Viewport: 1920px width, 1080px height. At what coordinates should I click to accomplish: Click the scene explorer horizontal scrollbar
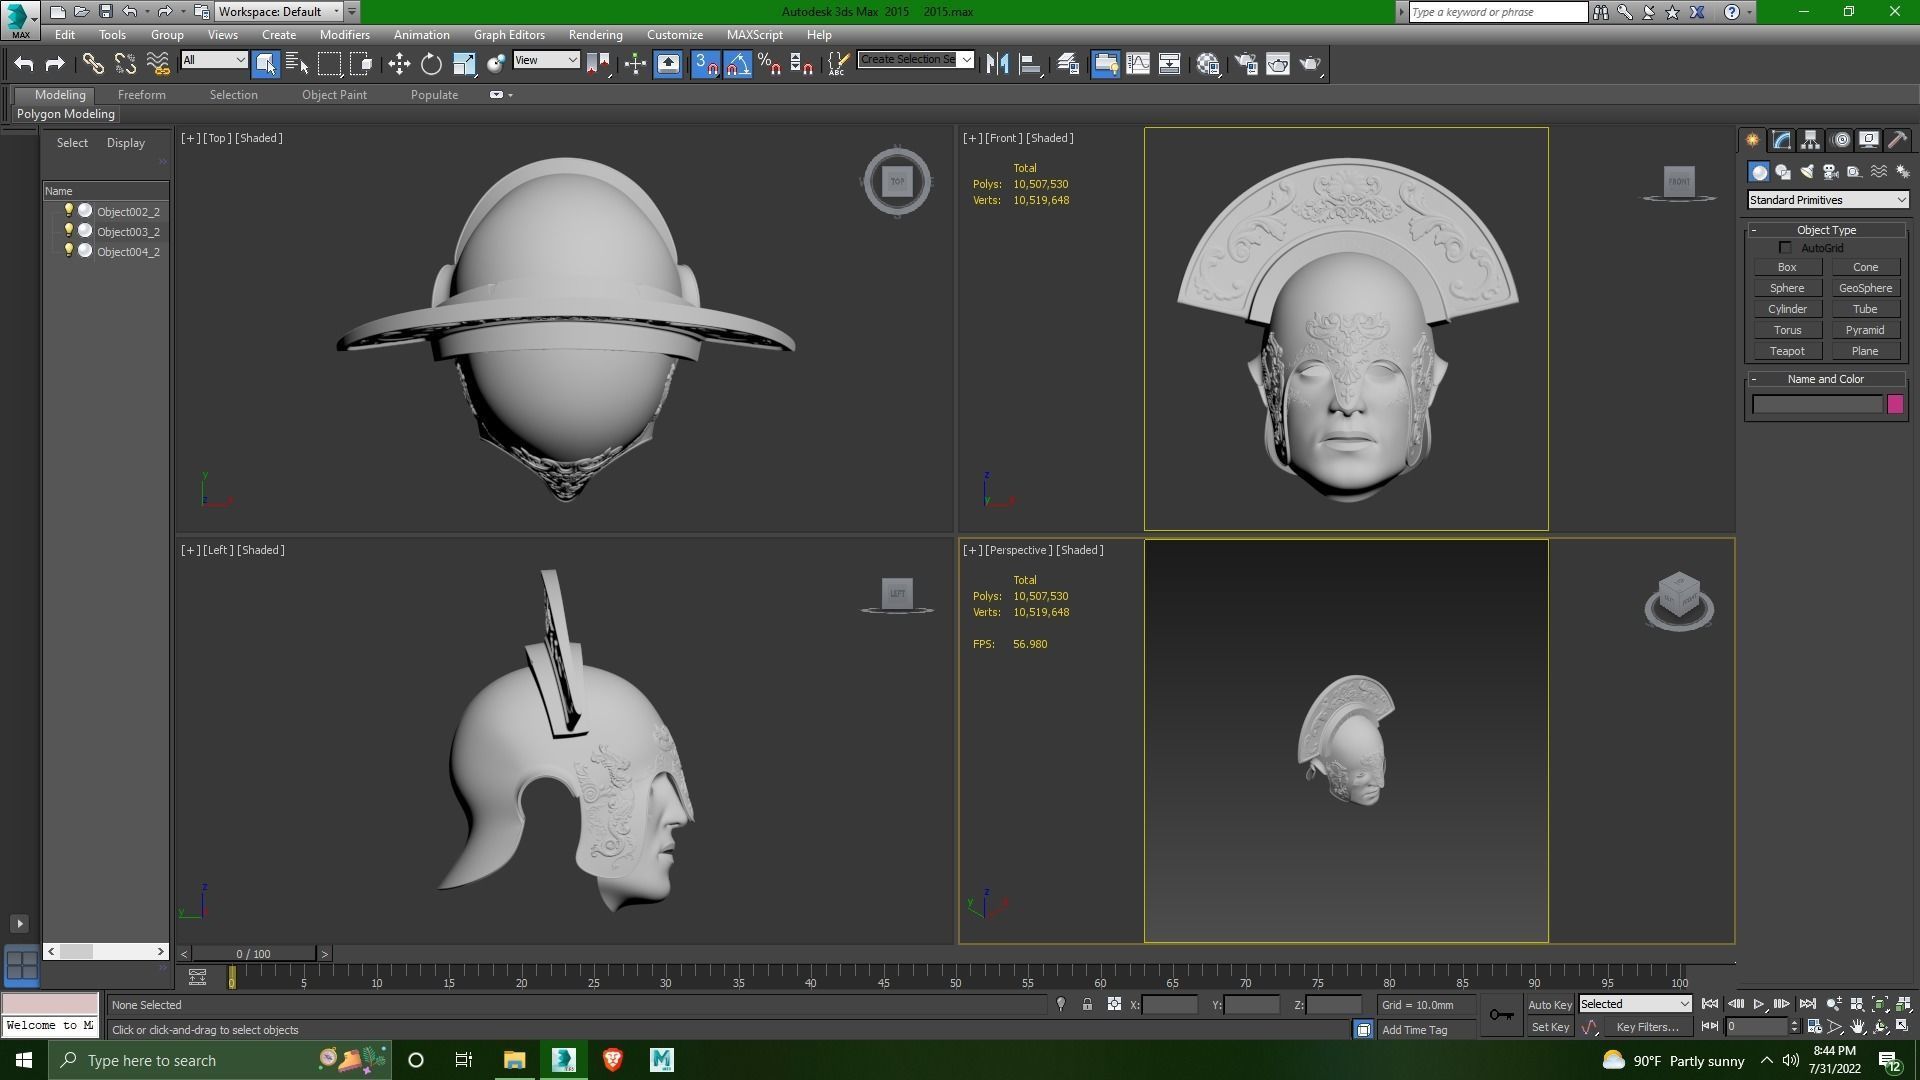pyautogui.click(x=105, y=951)
